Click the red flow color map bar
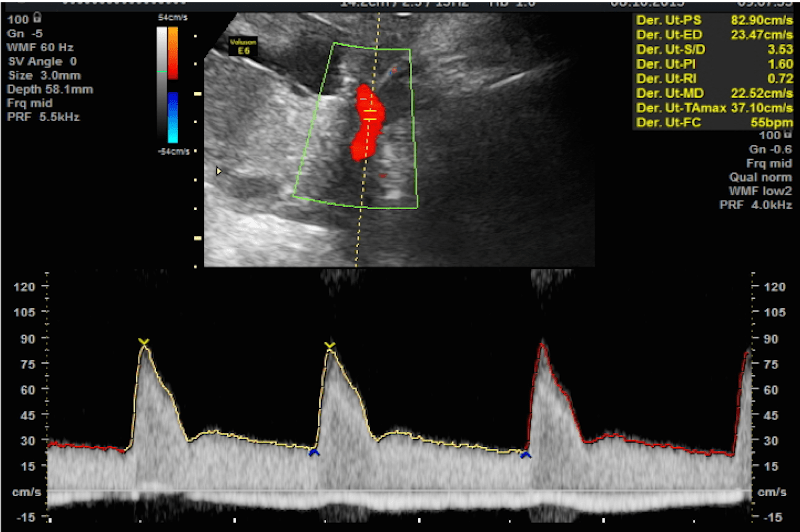This screenshot has height=532, width=800. 172,54
